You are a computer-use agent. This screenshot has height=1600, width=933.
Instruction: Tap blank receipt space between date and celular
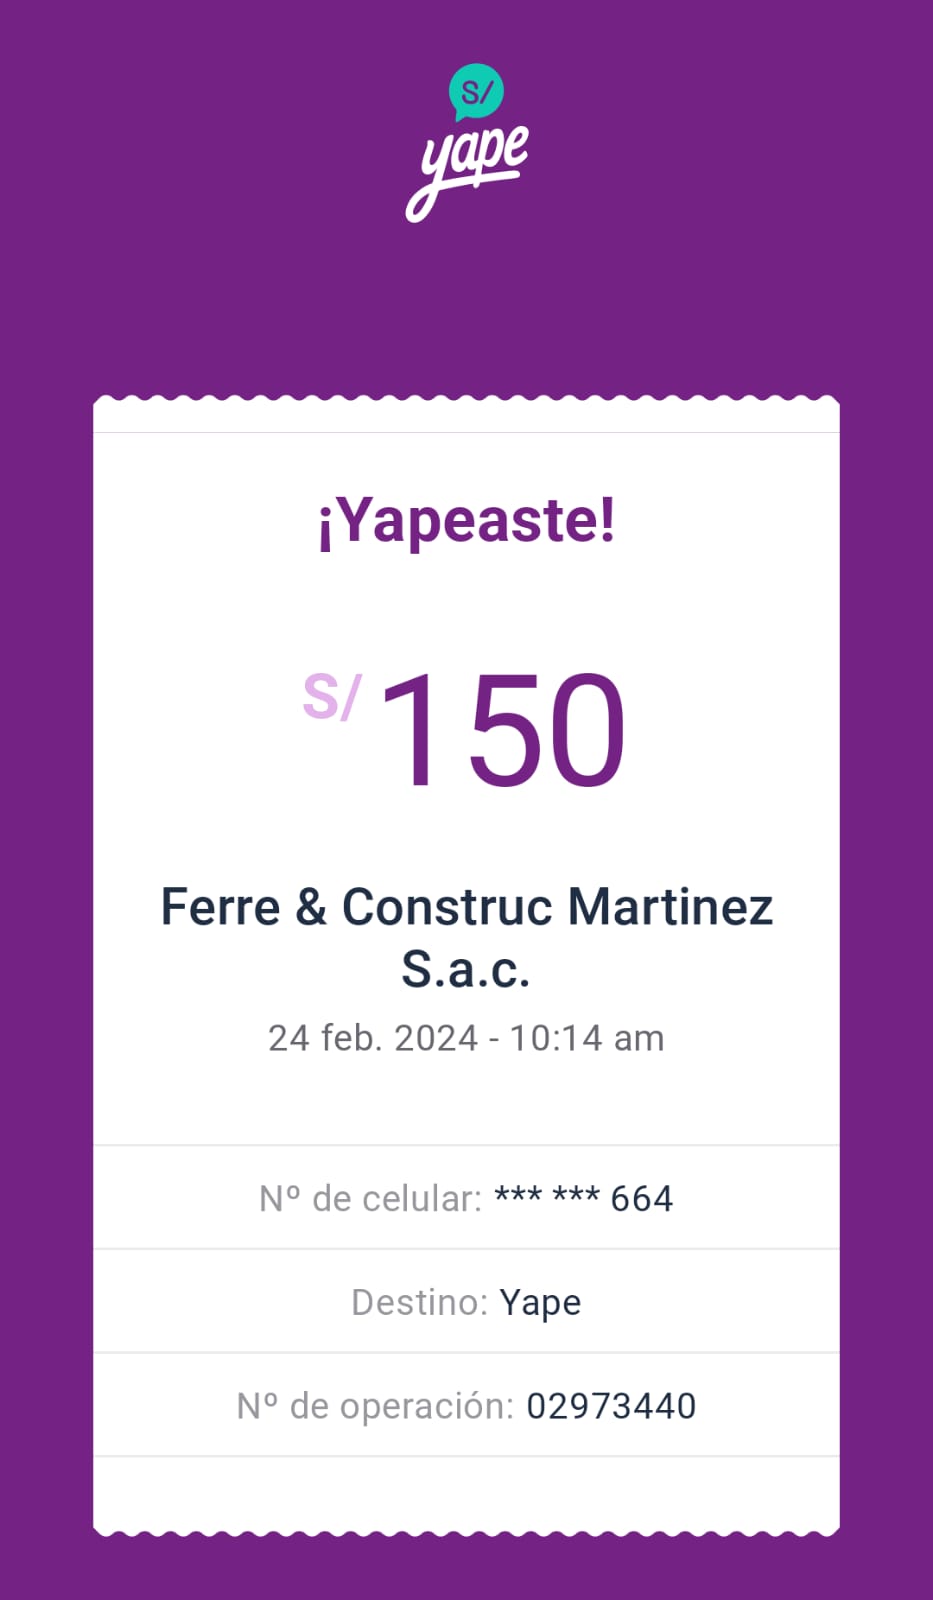(x=466, y=1100)
